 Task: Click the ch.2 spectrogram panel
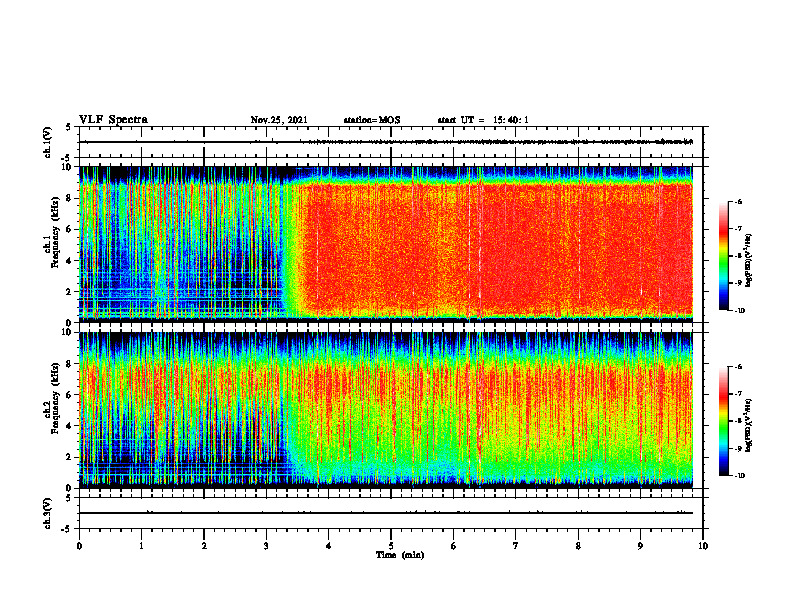tap(386, 410)
